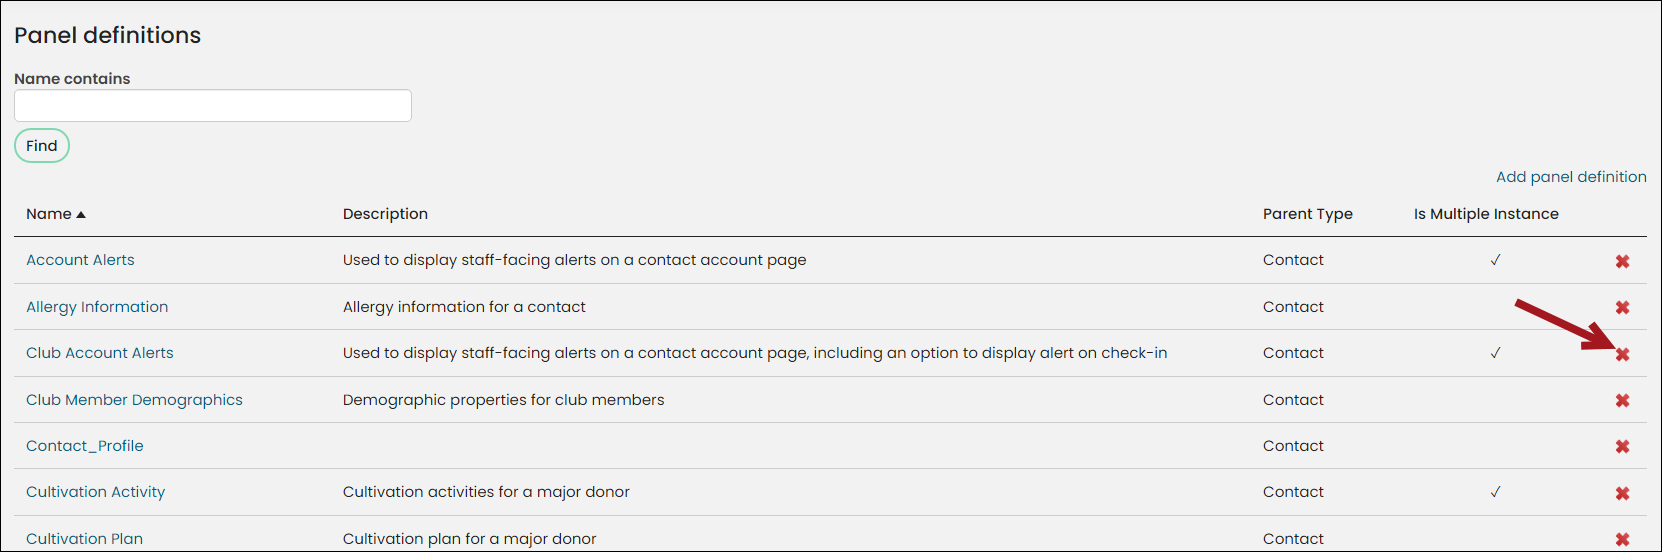The width and height of the screenshot is (1662, 552).
Task: Focus the Name contains text field
Action: (x=213, y=106)
